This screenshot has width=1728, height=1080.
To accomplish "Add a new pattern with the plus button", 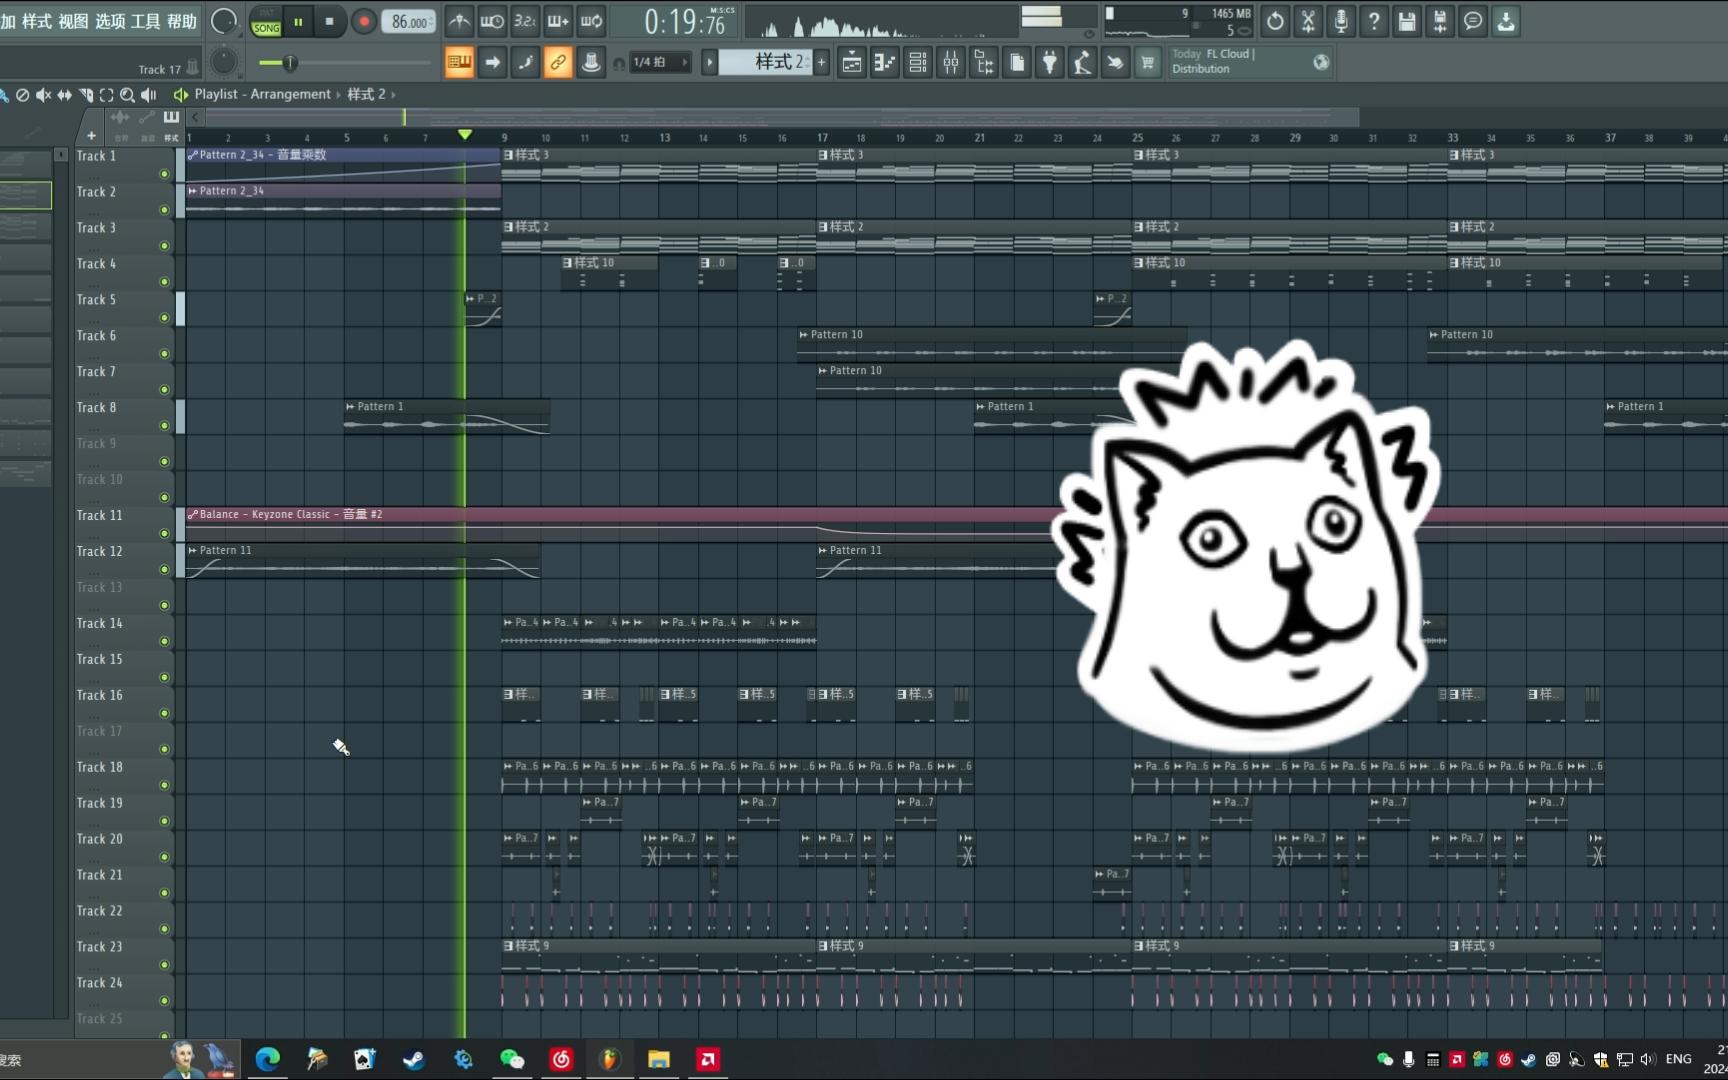I will (822, 62).
